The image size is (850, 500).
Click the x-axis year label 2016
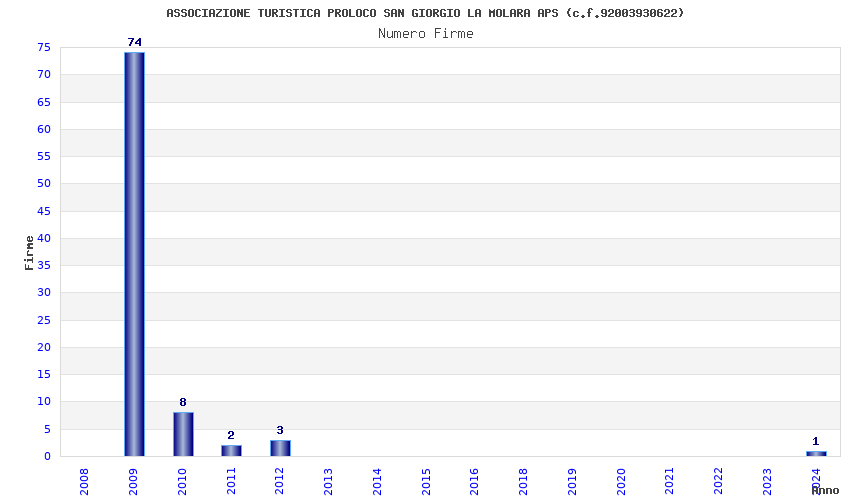(x=474, y=482)
